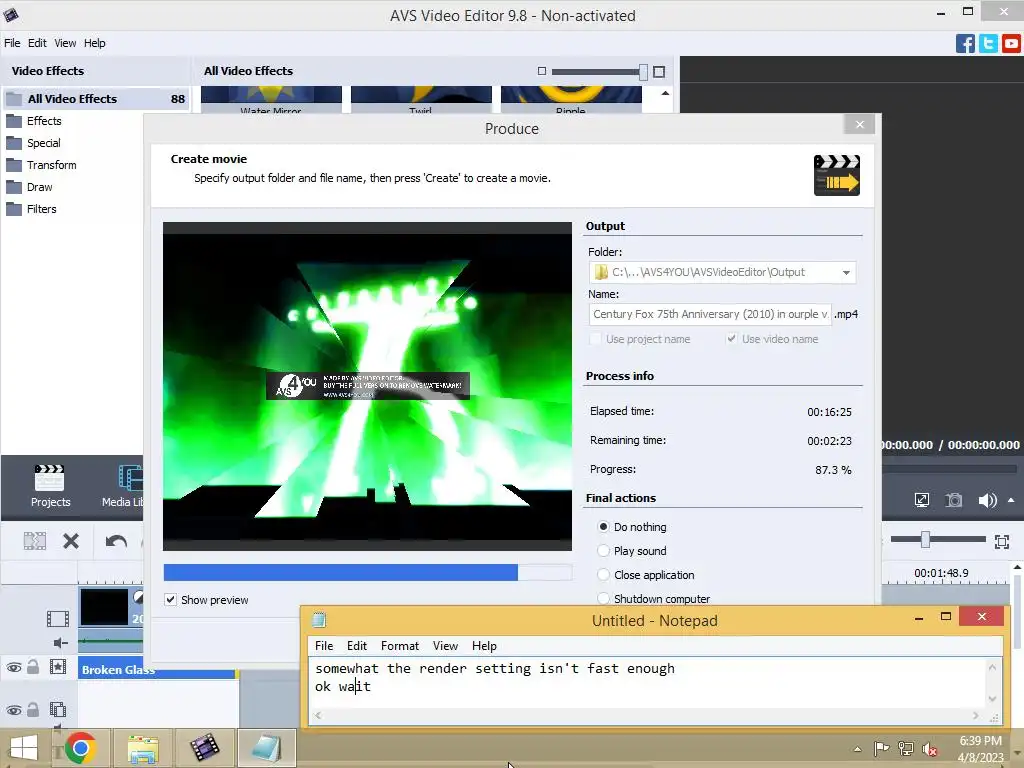Click the output file Name field
Viewport: 1024px width, 768px height.
(x=710, y=314)
